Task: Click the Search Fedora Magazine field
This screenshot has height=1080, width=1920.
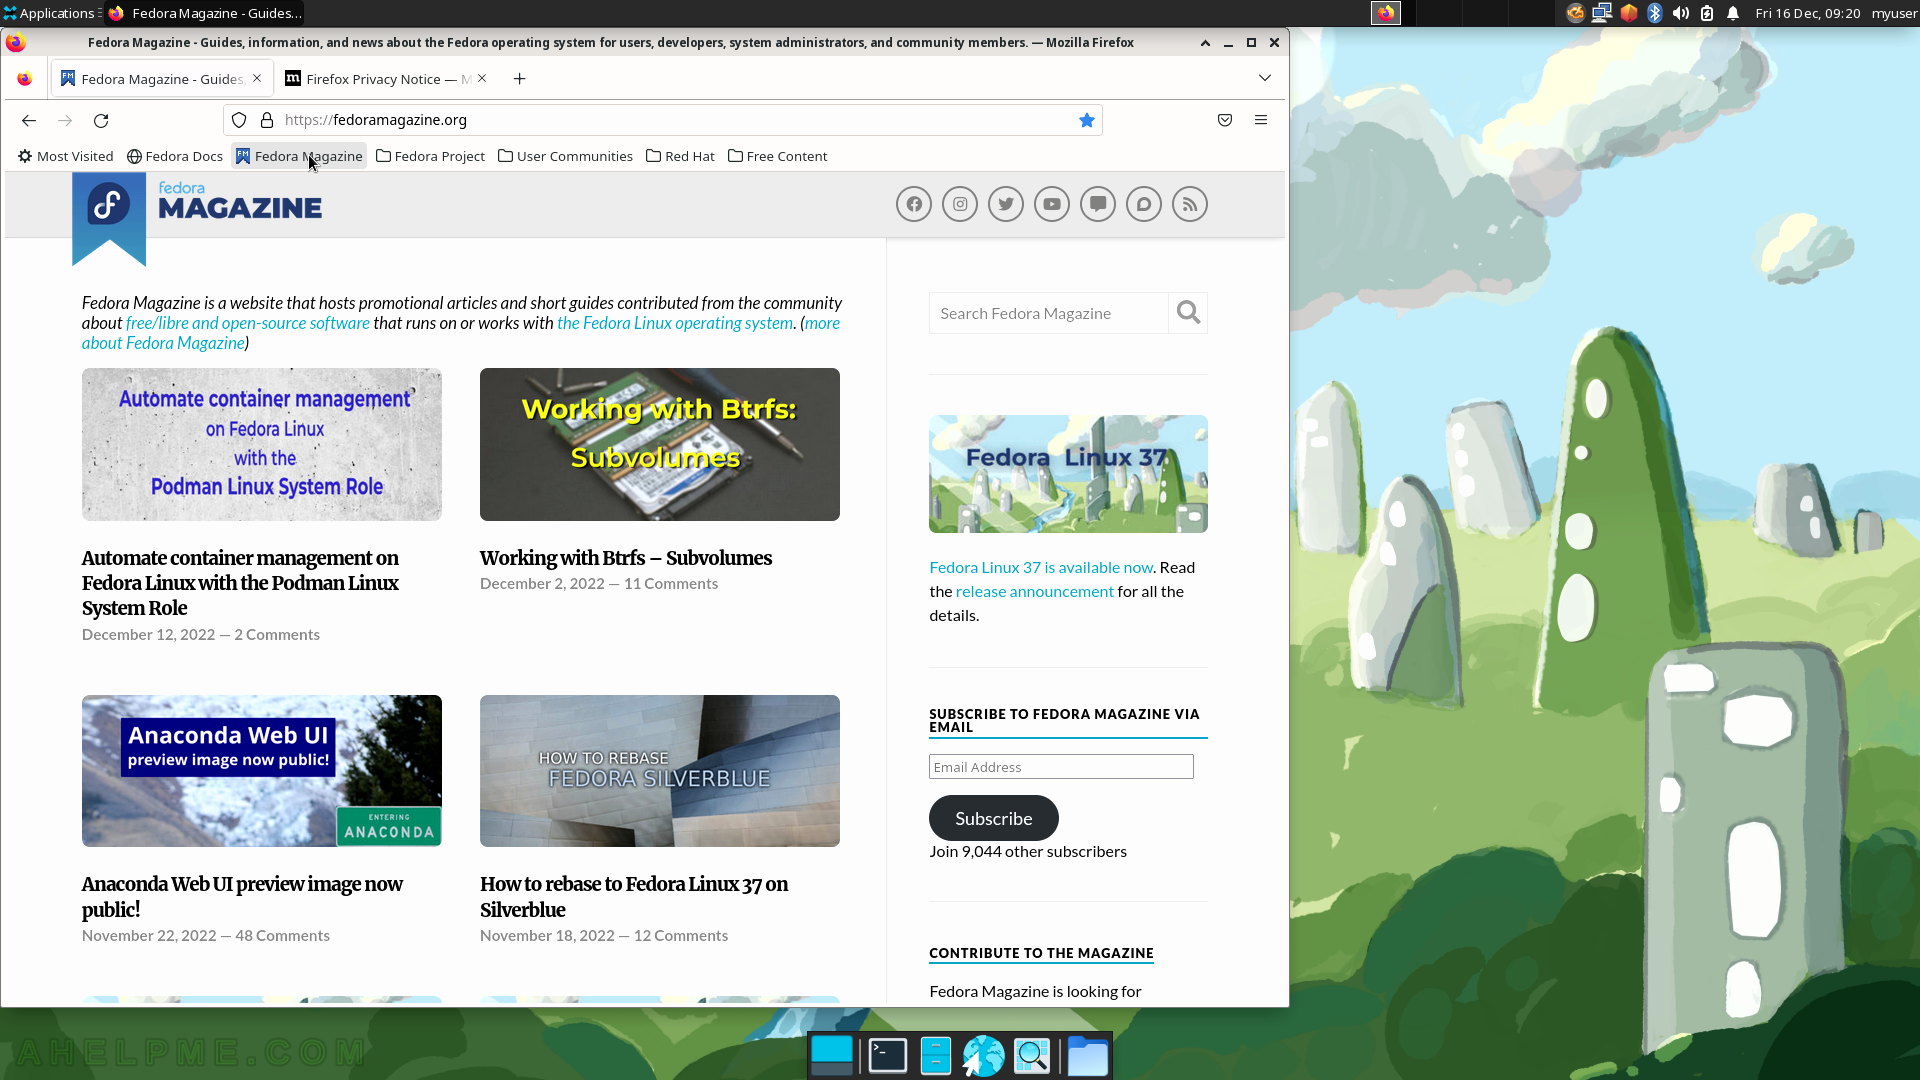Action: click(1049, 313)
